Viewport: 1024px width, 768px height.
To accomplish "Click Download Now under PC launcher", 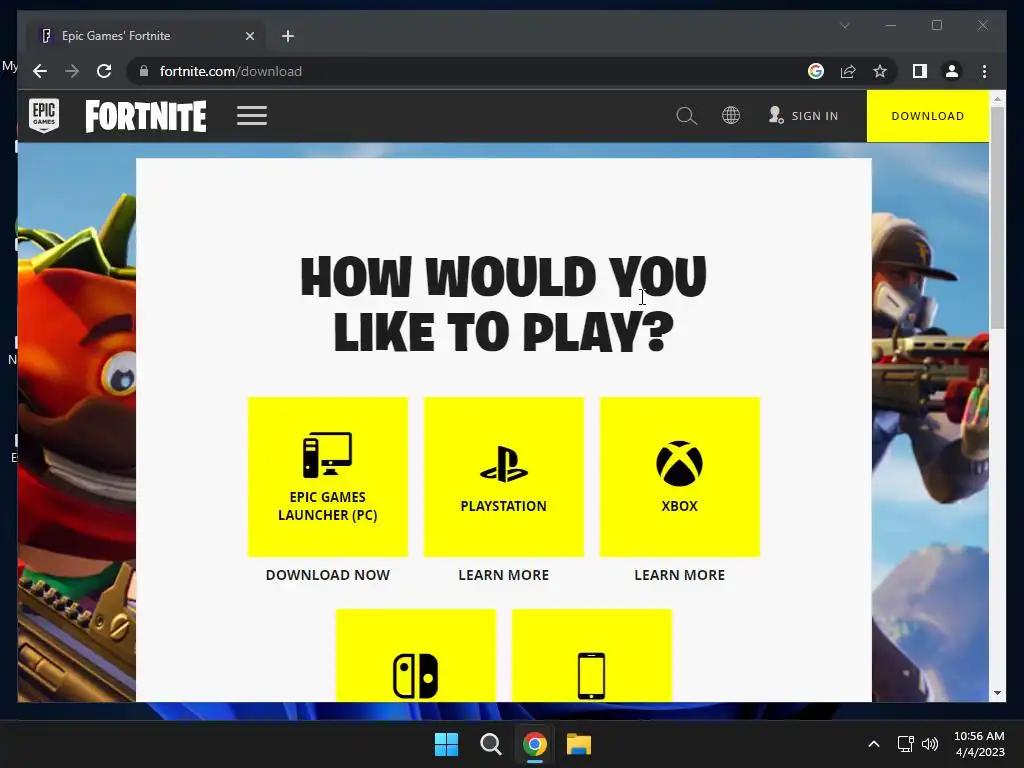I will point(328,575).
